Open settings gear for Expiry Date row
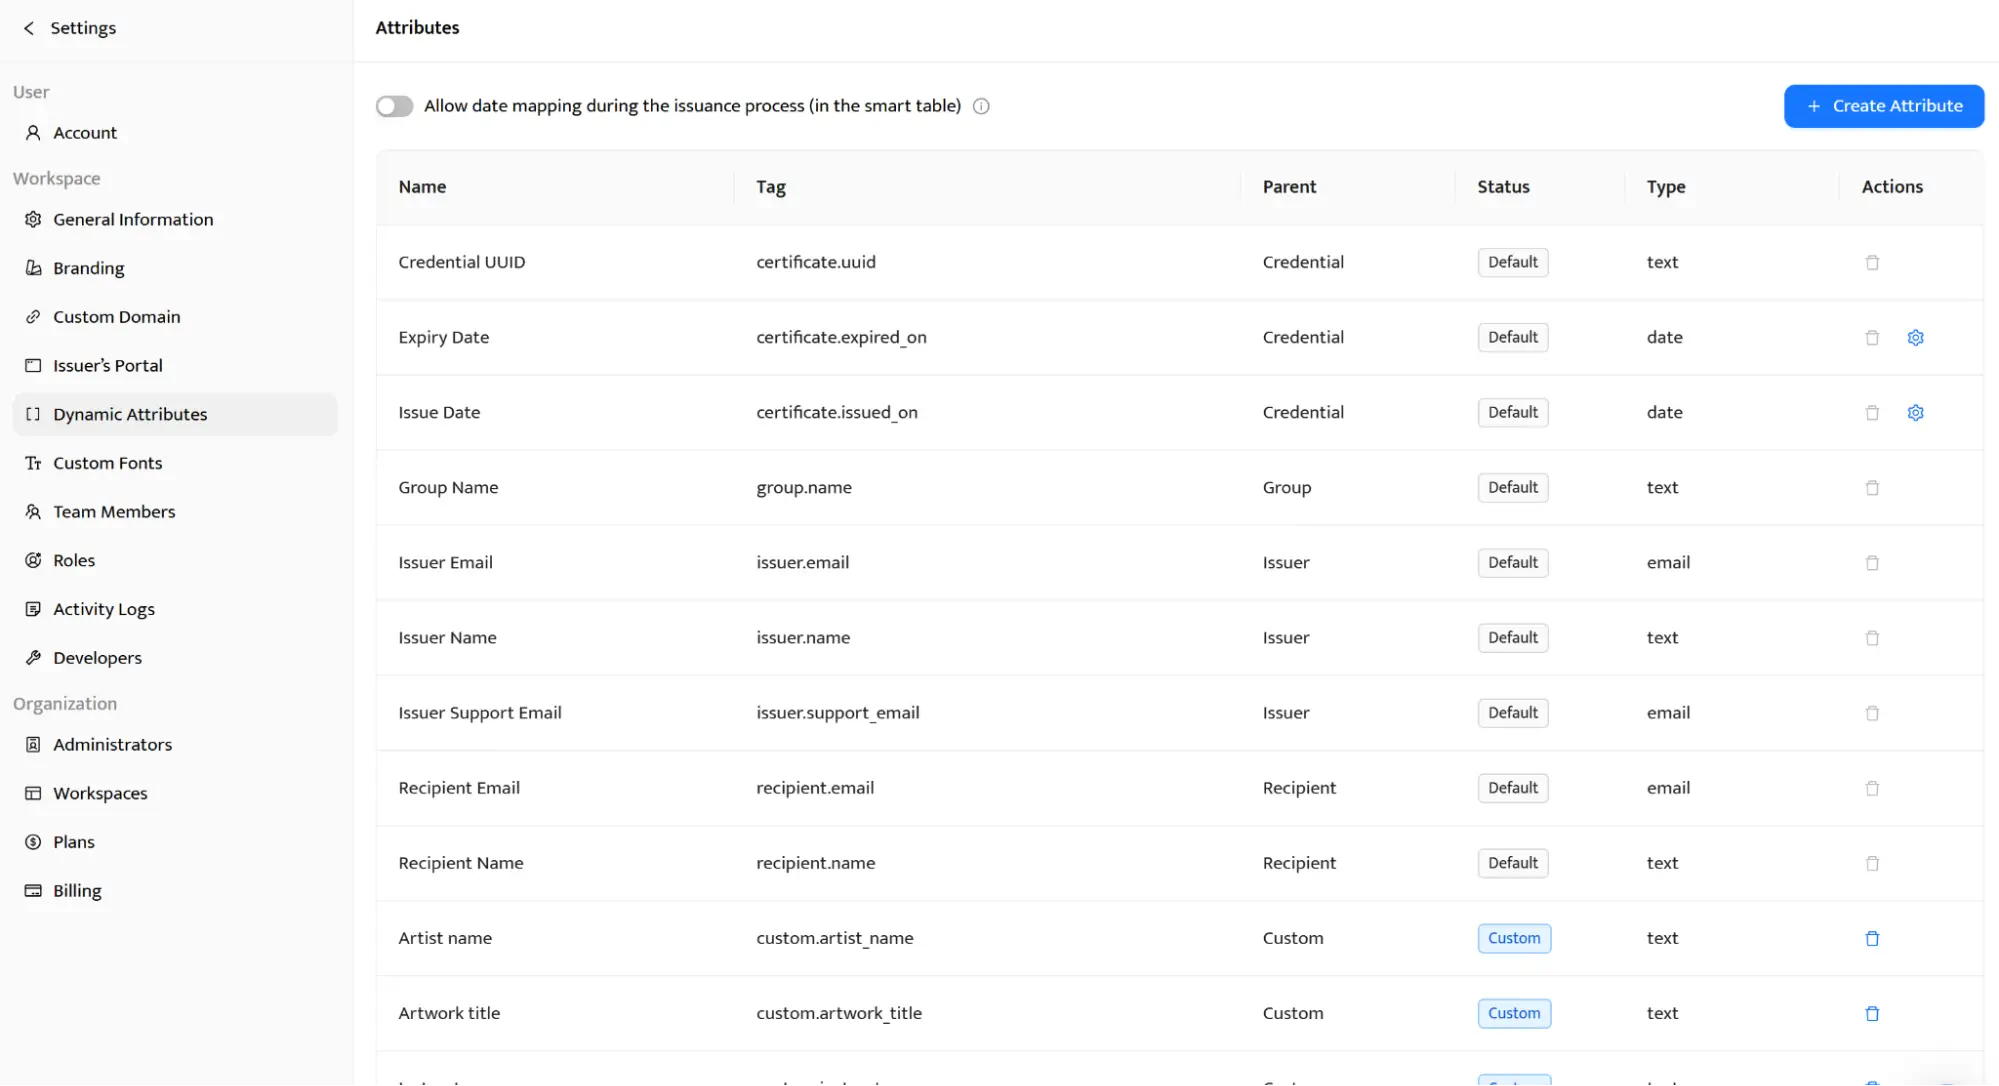Viewport: 1999px width, 1086px height. [1915, 337]
